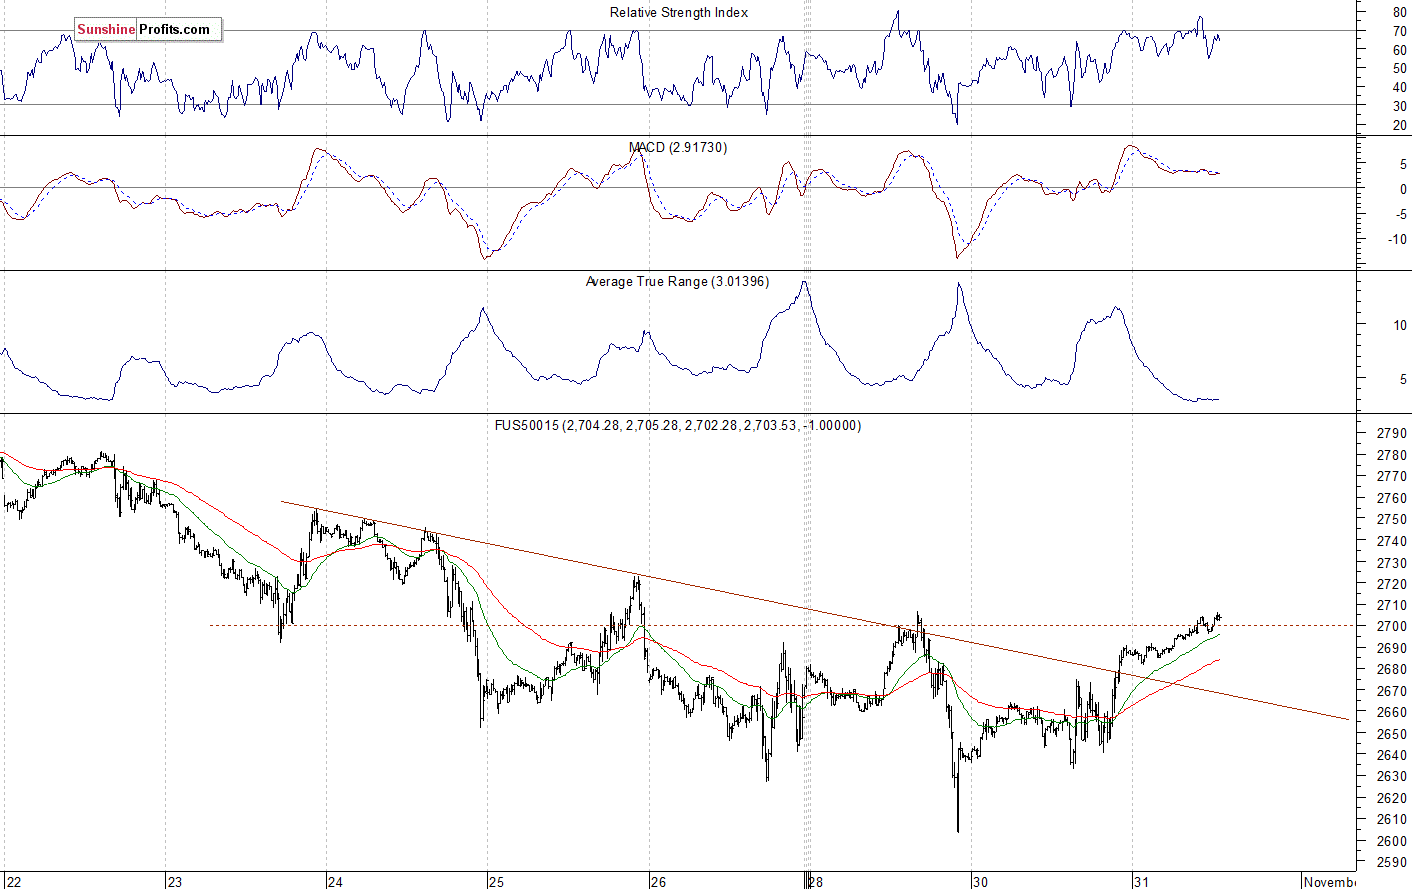The image size is (1412, 889).
Task: Click the MACD axis value -10
Action: click(x=1396, y=240)
